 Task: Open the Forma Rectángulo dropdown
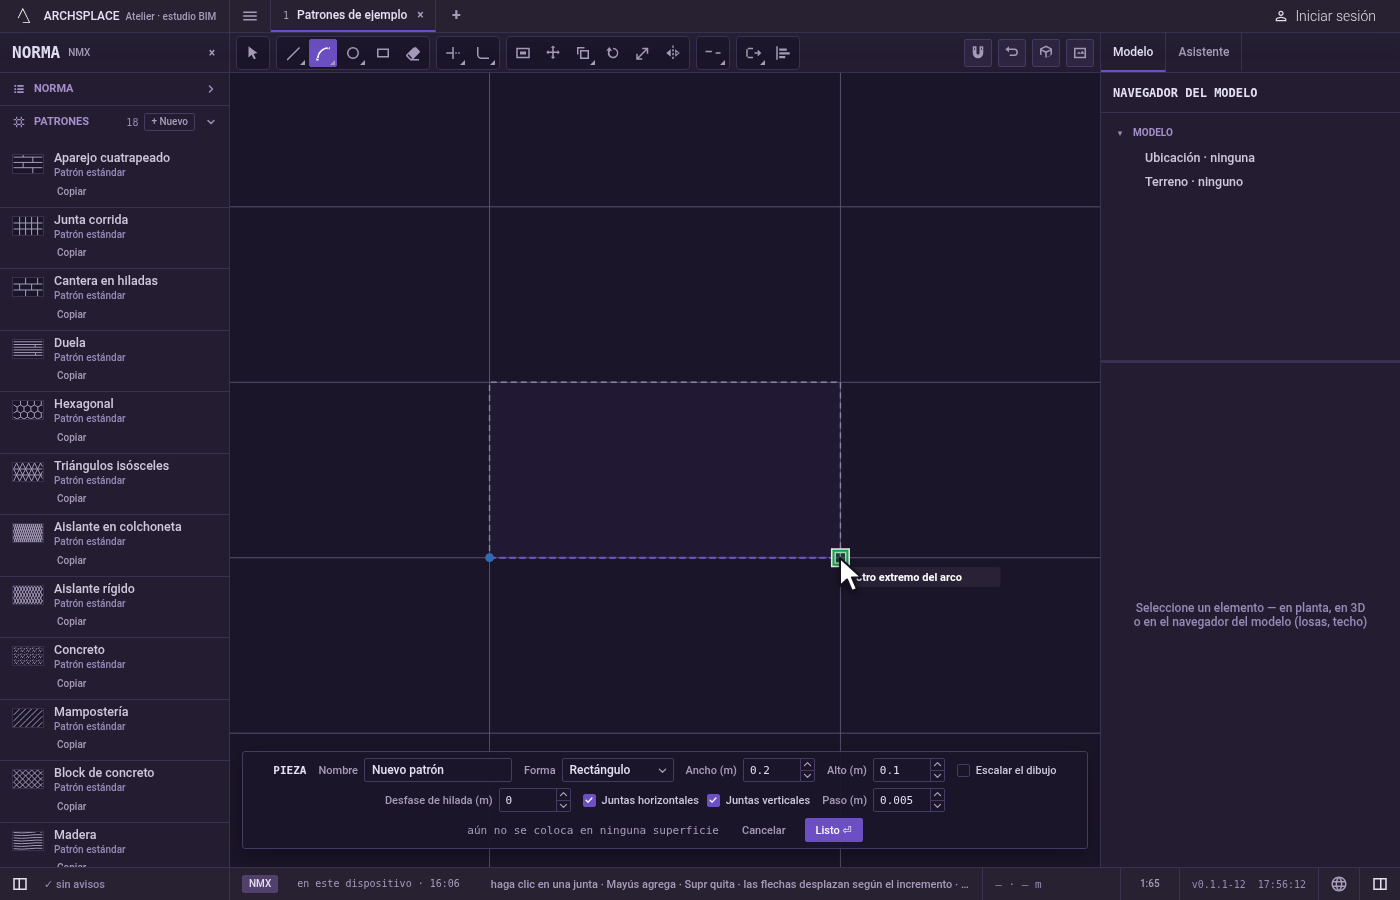pyautogui.click(x=617, y=770)
